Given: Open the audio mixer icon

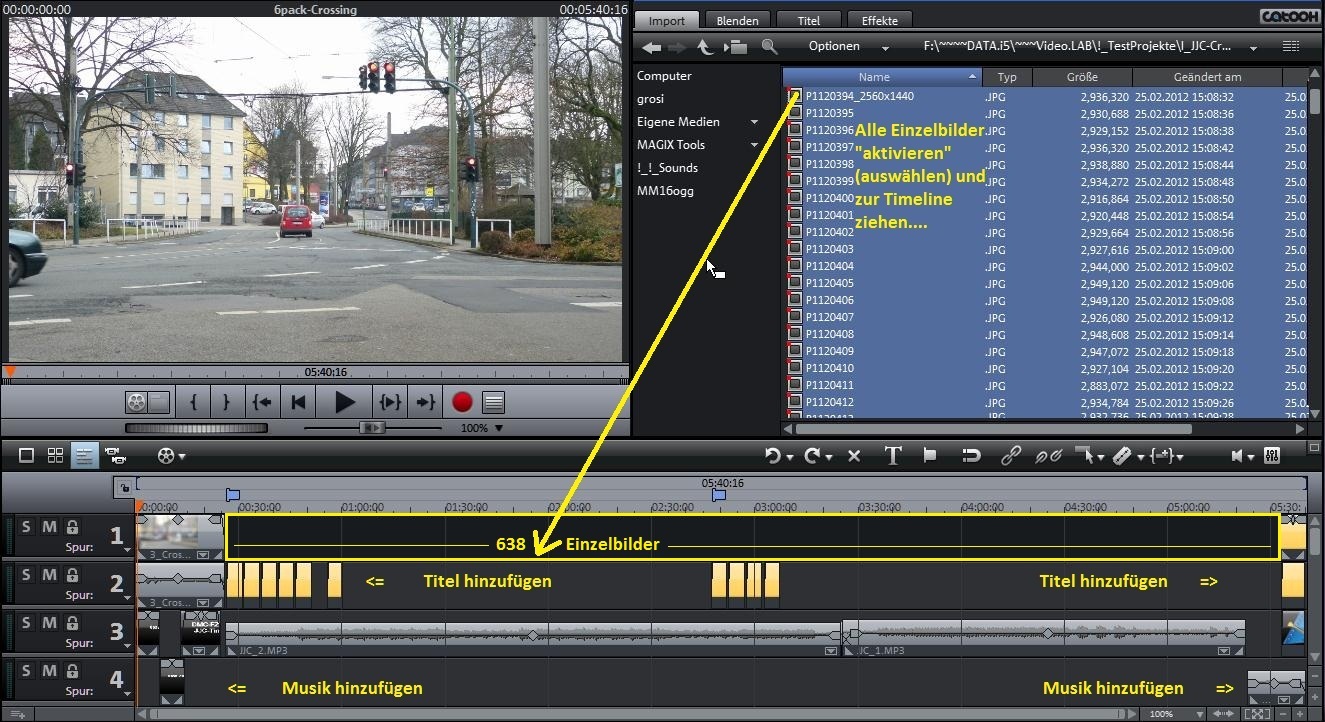Looking at the screenshot, I should [1272, 456].
